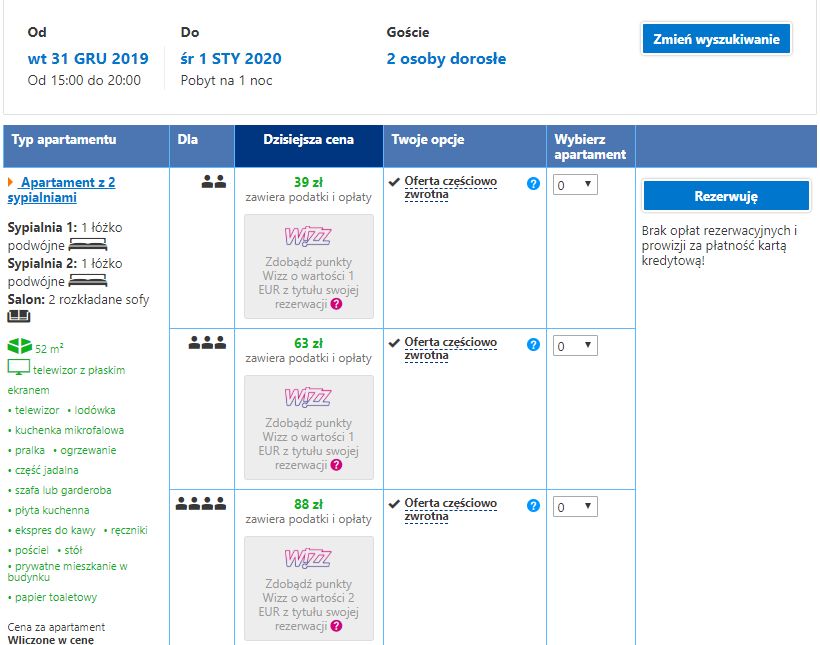
Task: Click the blue help icon in the 39 zł row
Action: (x=533, y=184)
